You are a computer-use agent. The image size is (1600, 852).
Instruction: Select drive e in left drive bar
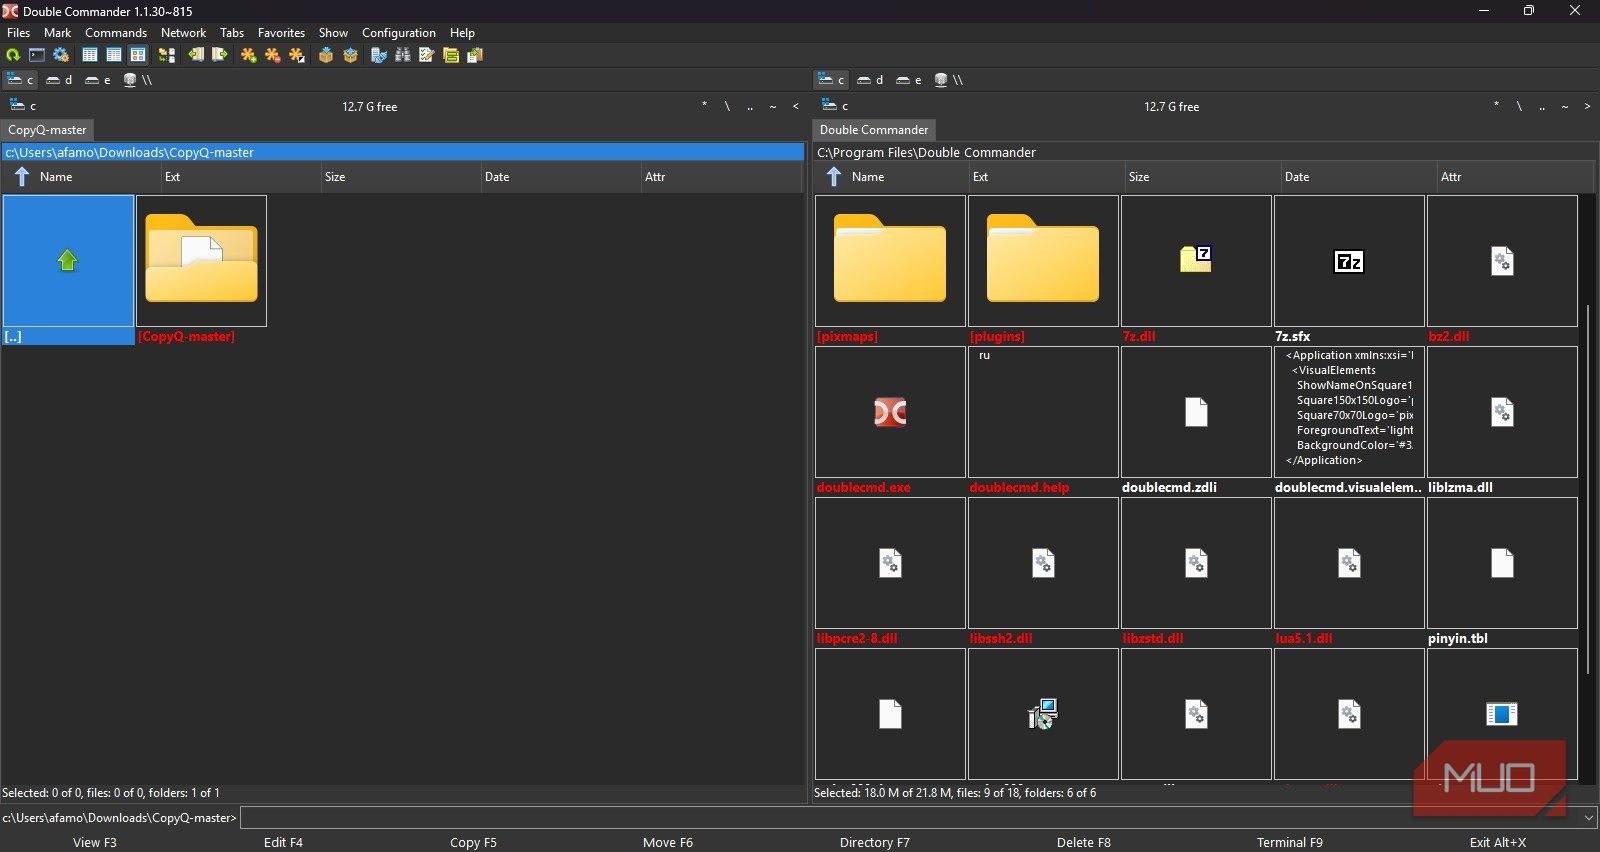point(98,80)
